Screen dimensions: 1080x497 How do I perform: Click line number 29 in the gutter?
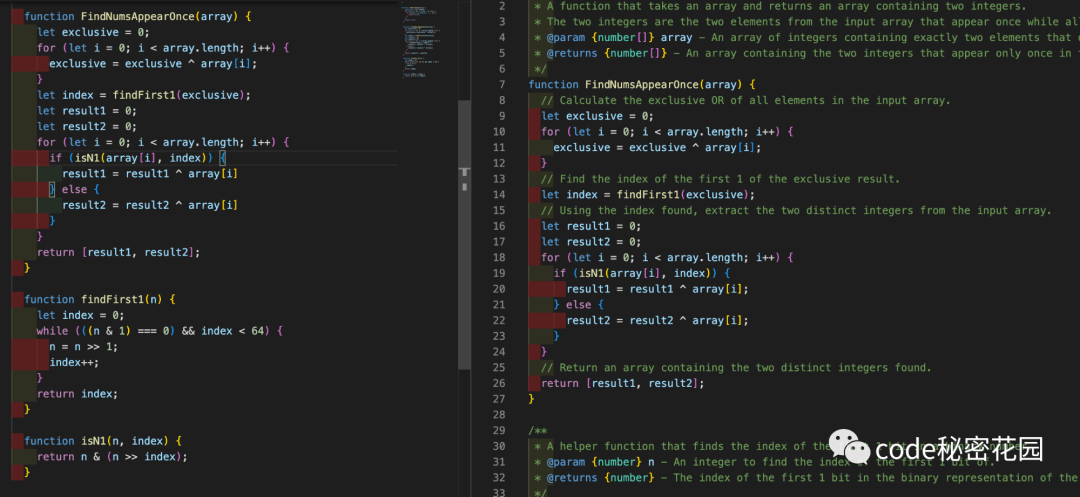click(499, 431)
